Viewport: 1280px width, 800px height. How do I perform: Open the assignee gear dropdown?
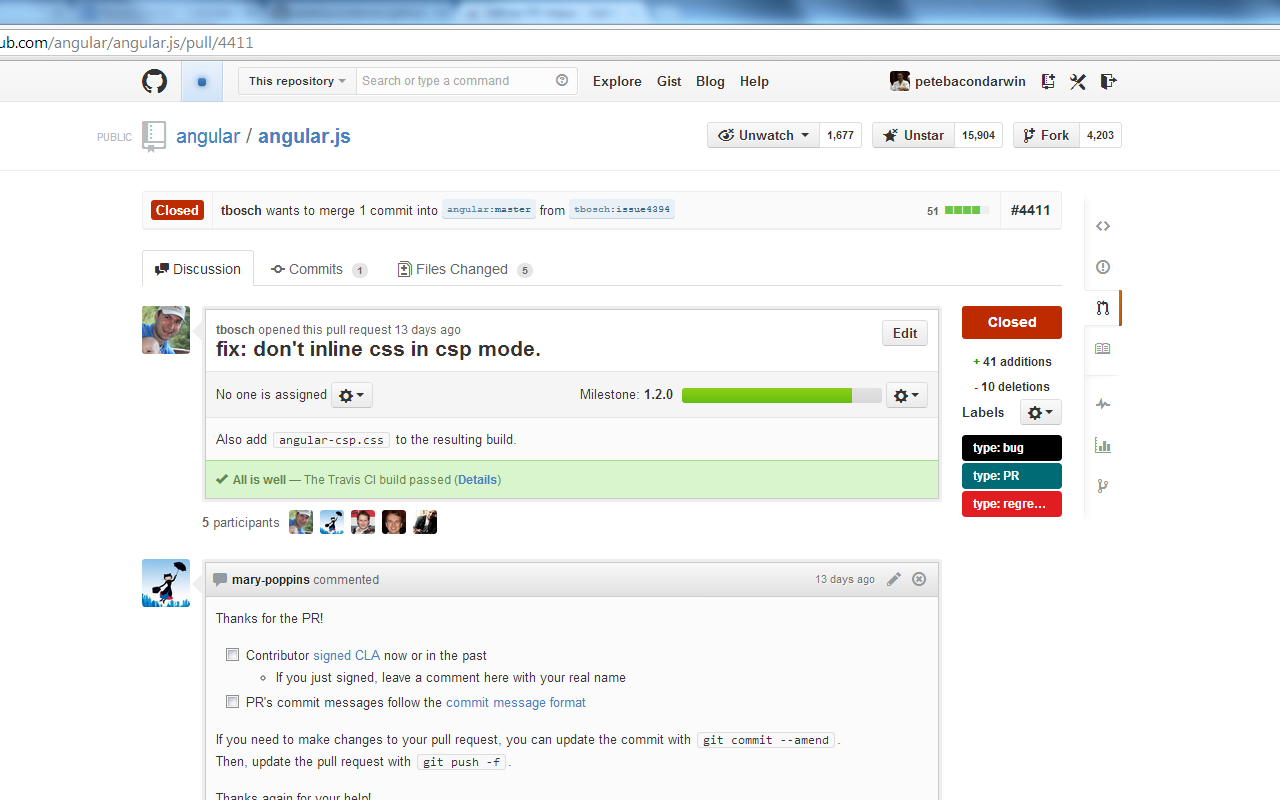pos(351,395)
